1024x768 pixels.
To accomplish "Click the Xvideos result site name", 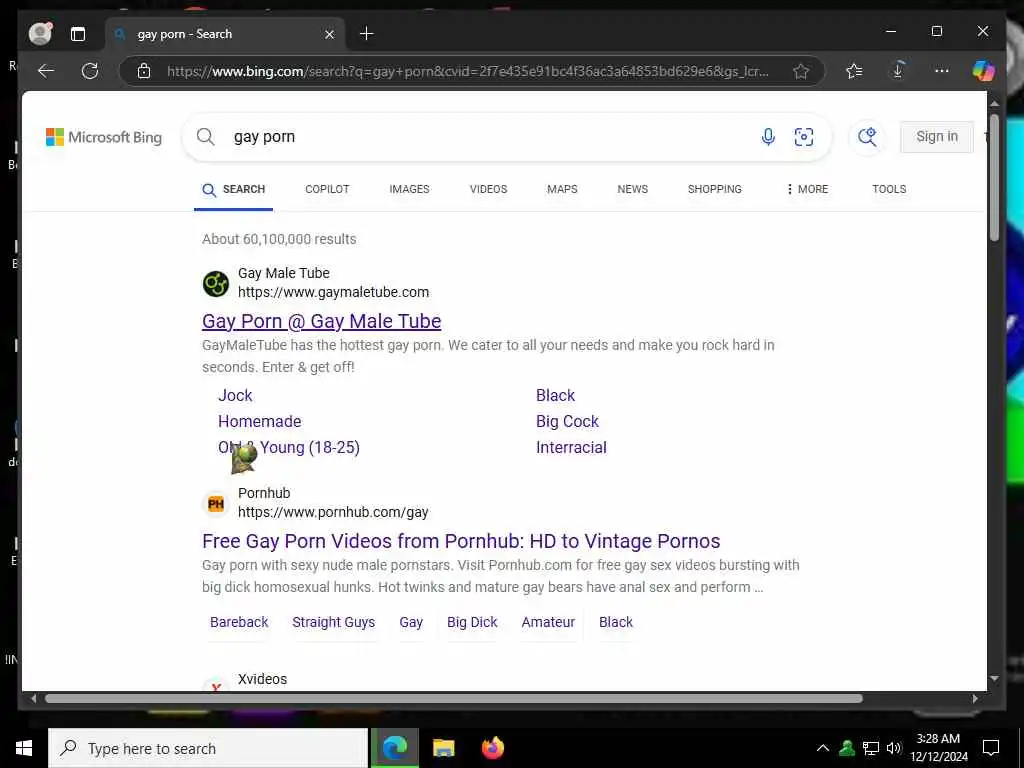I will click(x=263, y=679).
